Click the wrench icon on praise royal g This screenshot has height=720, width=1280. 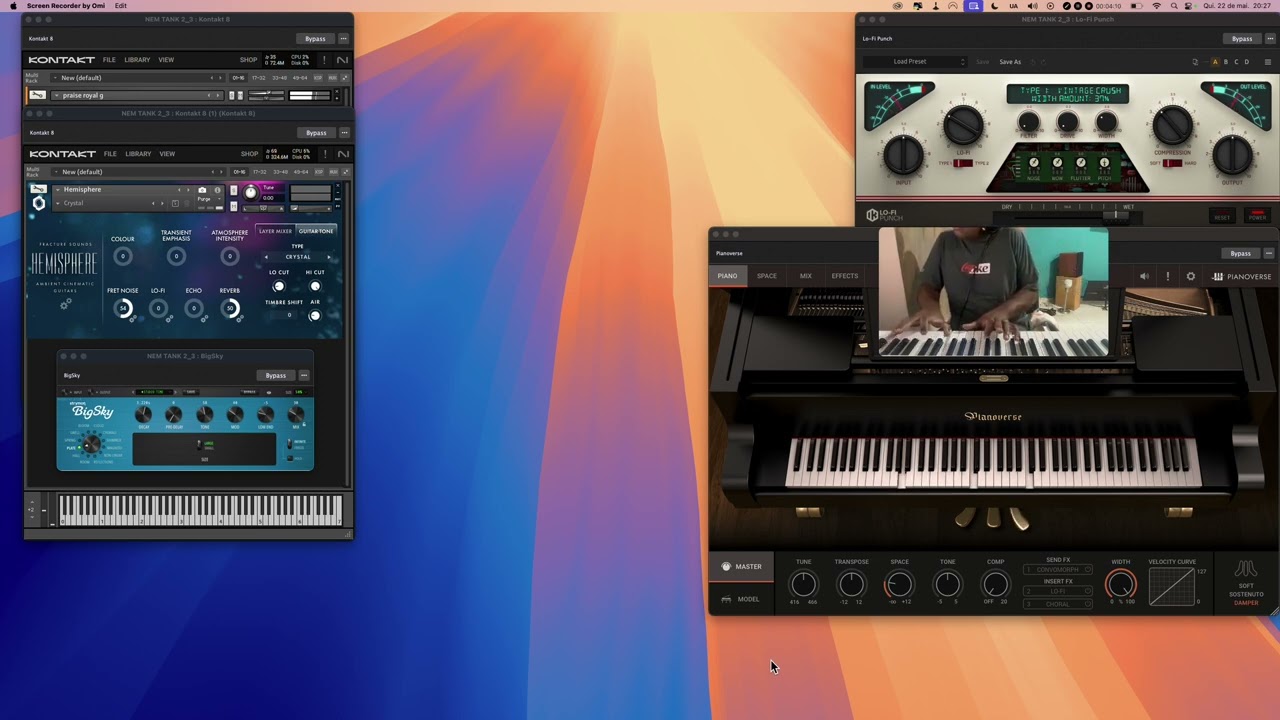tap(37, 95)
